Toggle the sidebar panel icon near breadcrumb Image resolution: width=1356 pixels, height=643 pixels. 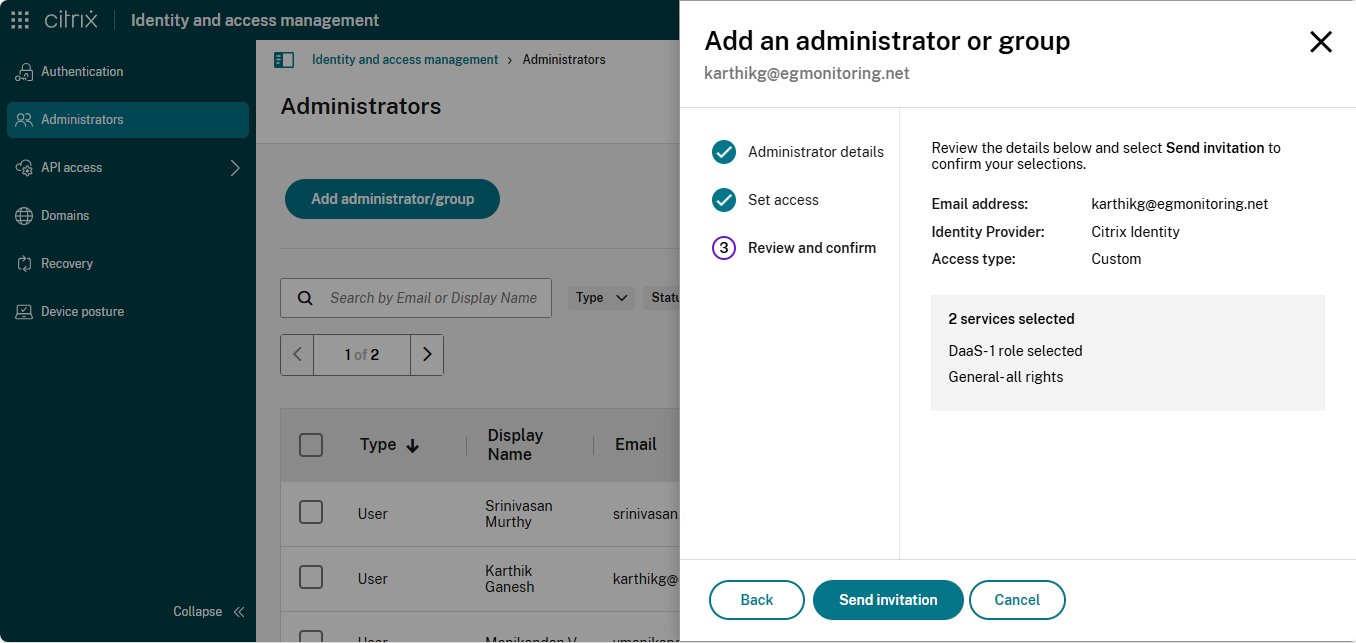[284, 60]
